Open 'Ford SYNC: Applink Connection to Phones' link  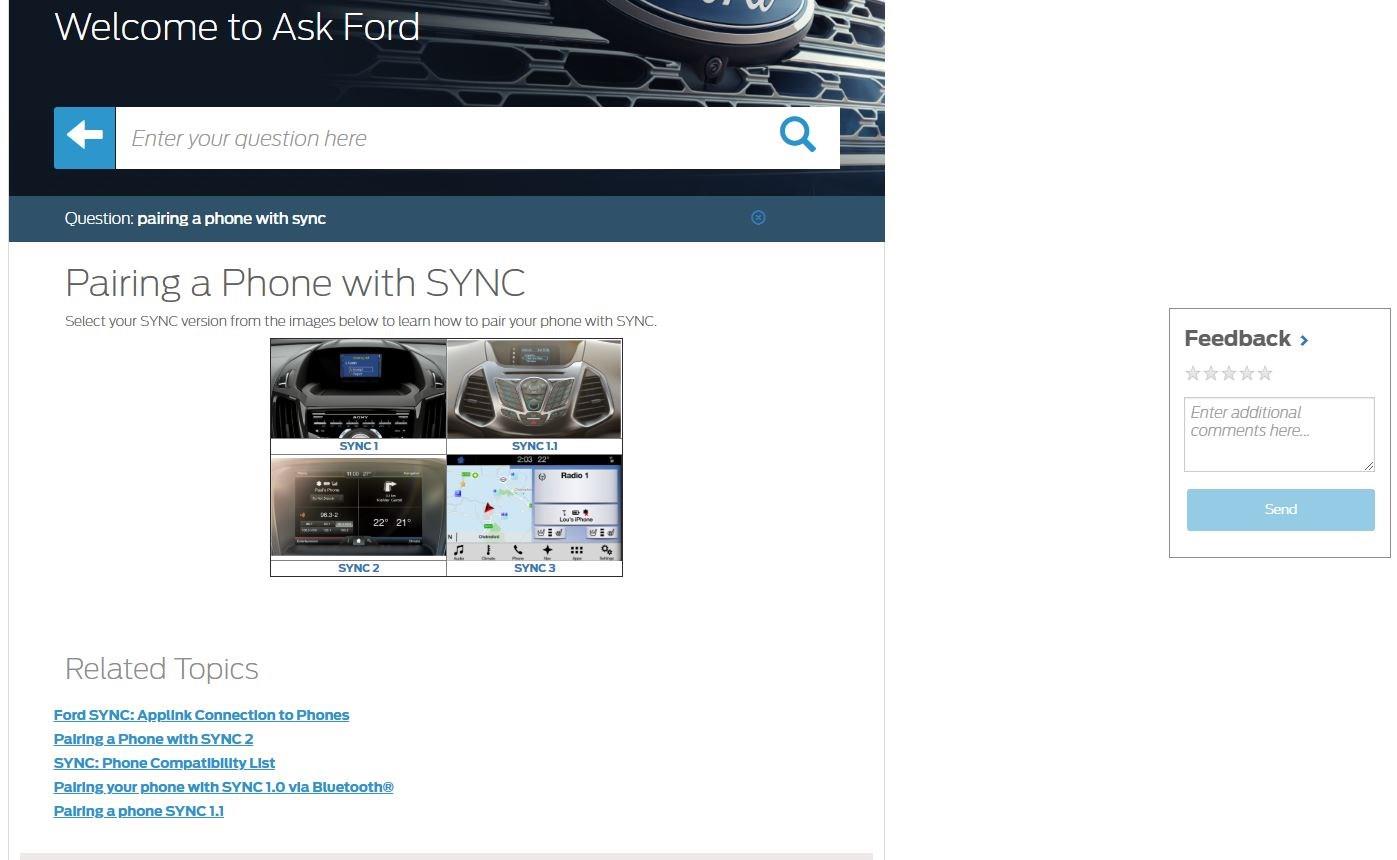pos(201,715)
